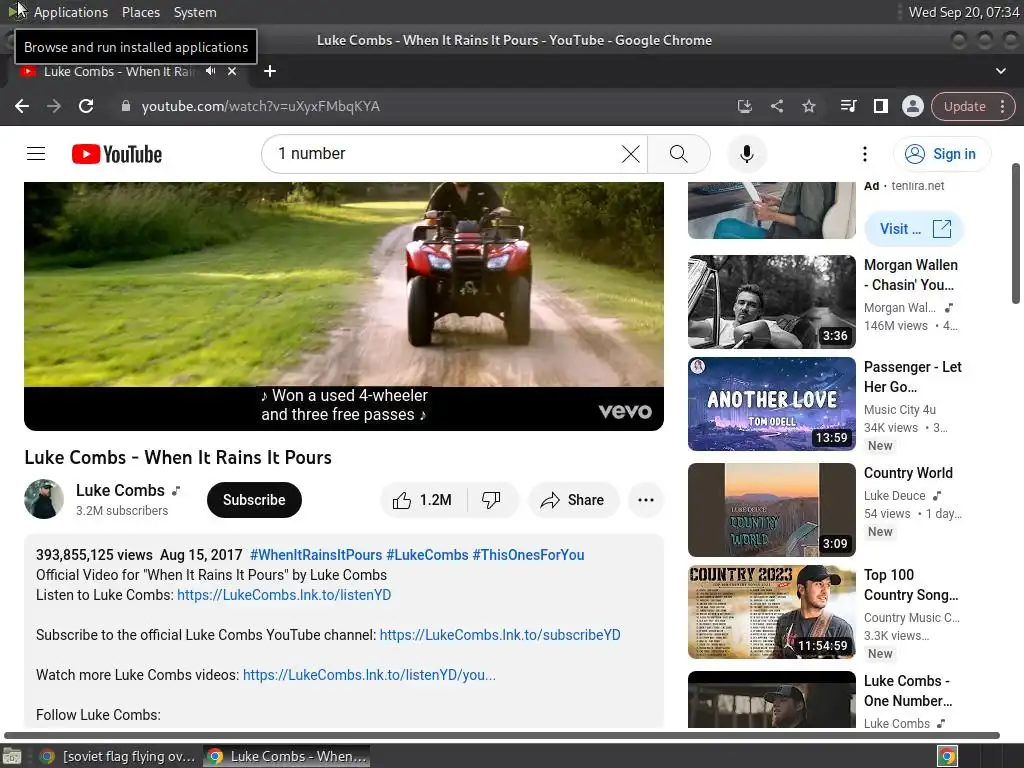Click the ad Visit button
Image resolution: width=1024 pixels, height=768 pixels.
914,229
